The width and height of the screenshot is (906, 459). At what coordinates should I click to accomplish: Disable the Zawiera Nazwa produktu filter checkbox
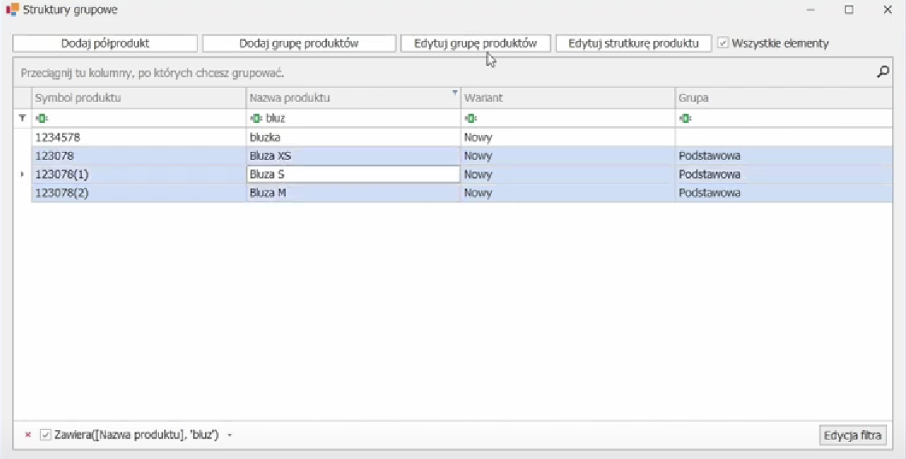46,435
